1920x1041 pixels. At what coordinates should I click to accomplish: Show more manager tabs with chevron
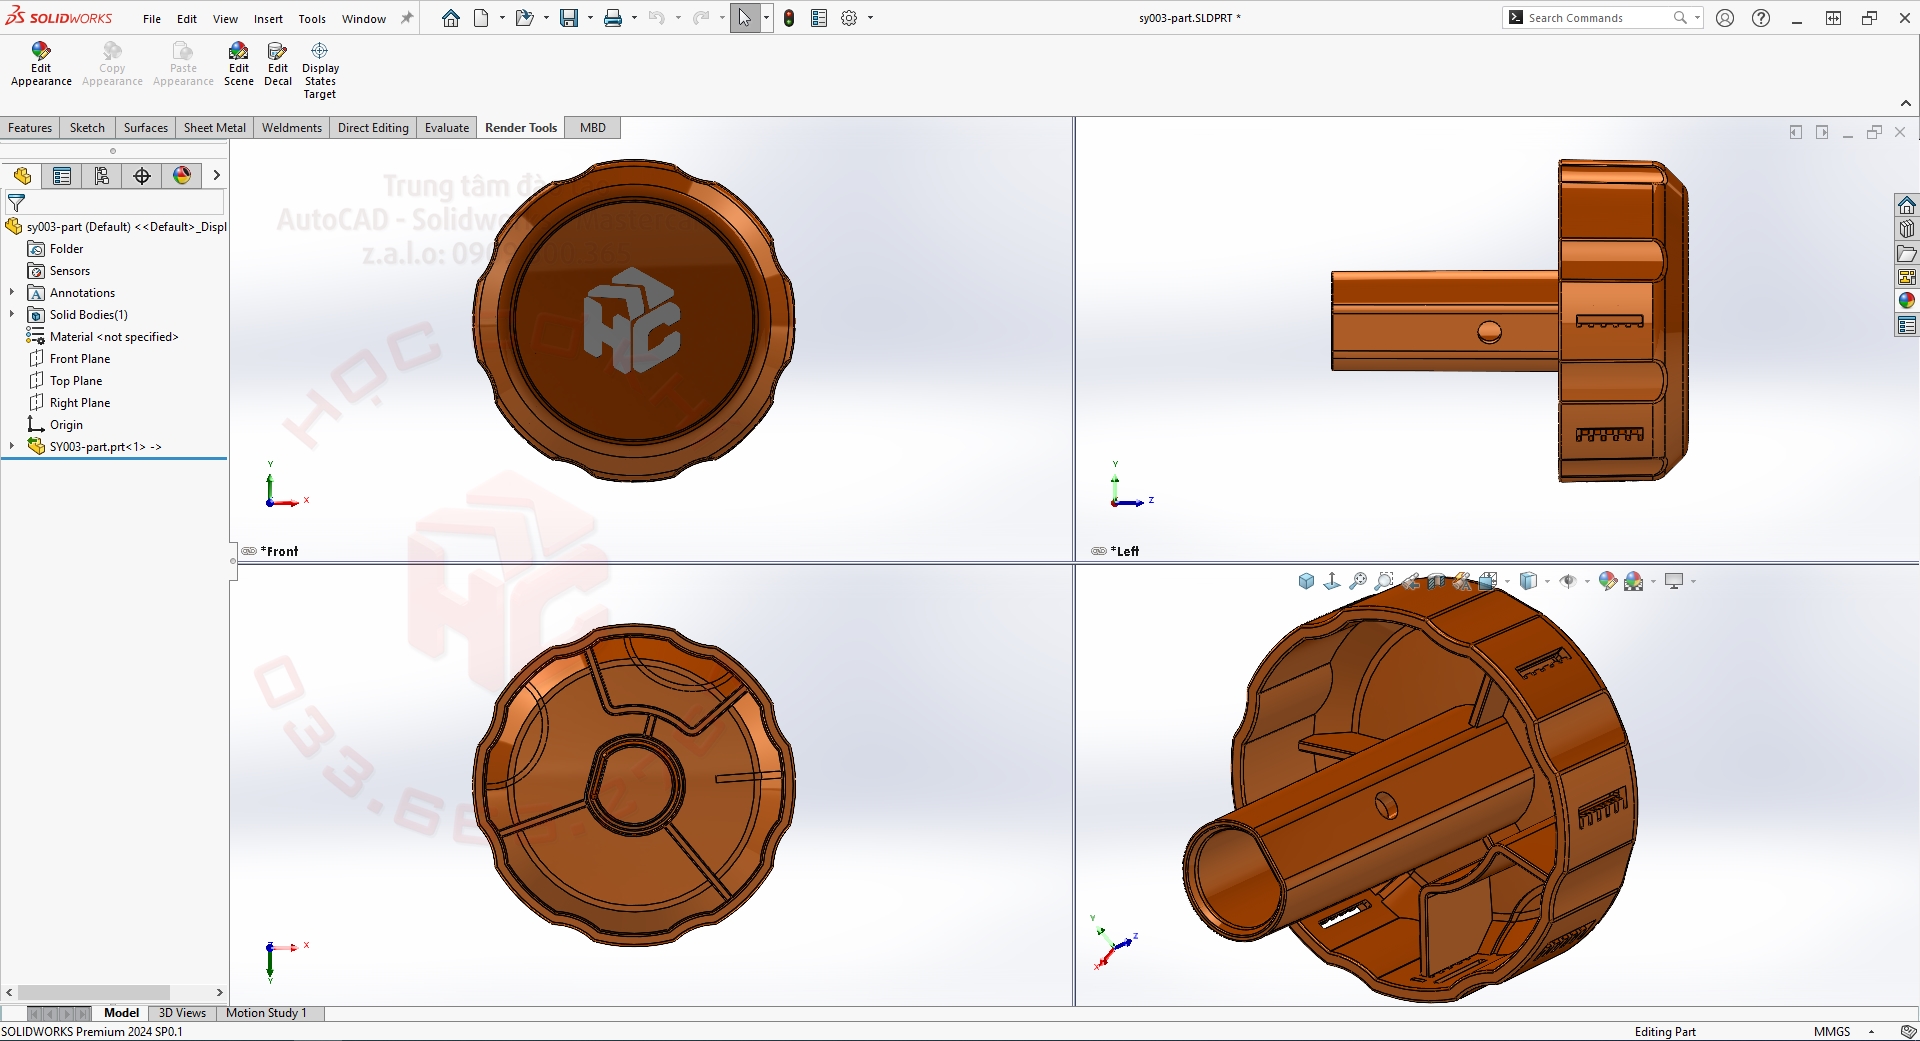[216, 176]
